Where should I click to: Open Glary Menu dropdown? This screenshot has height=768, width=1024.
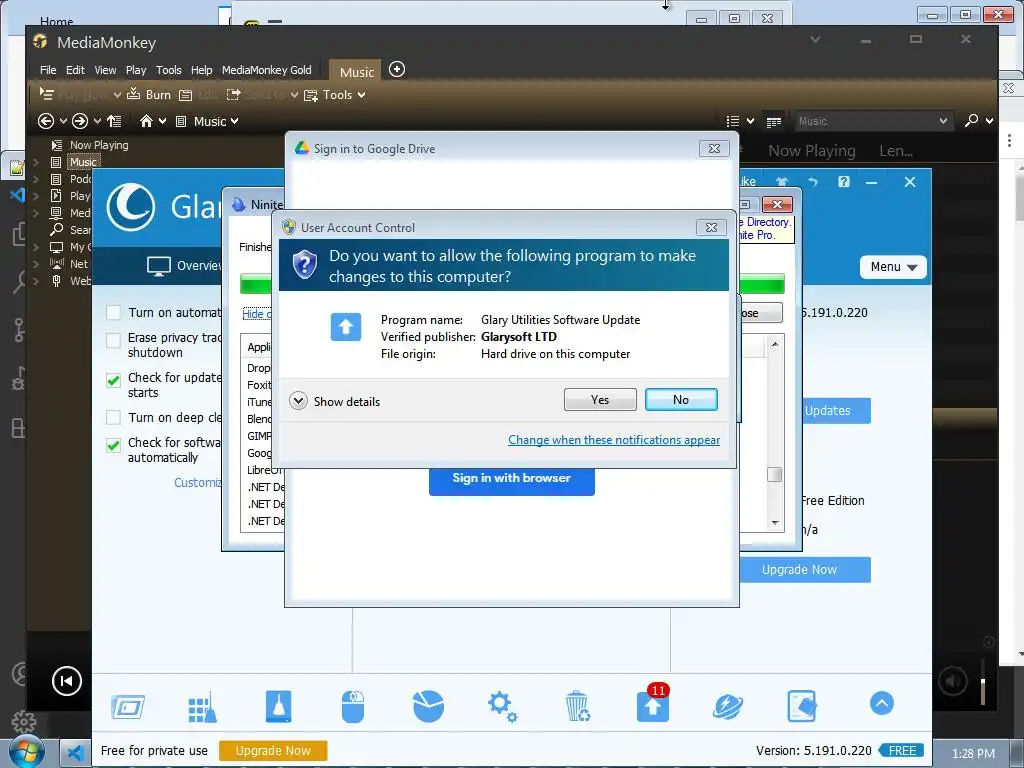coord(893,267)
